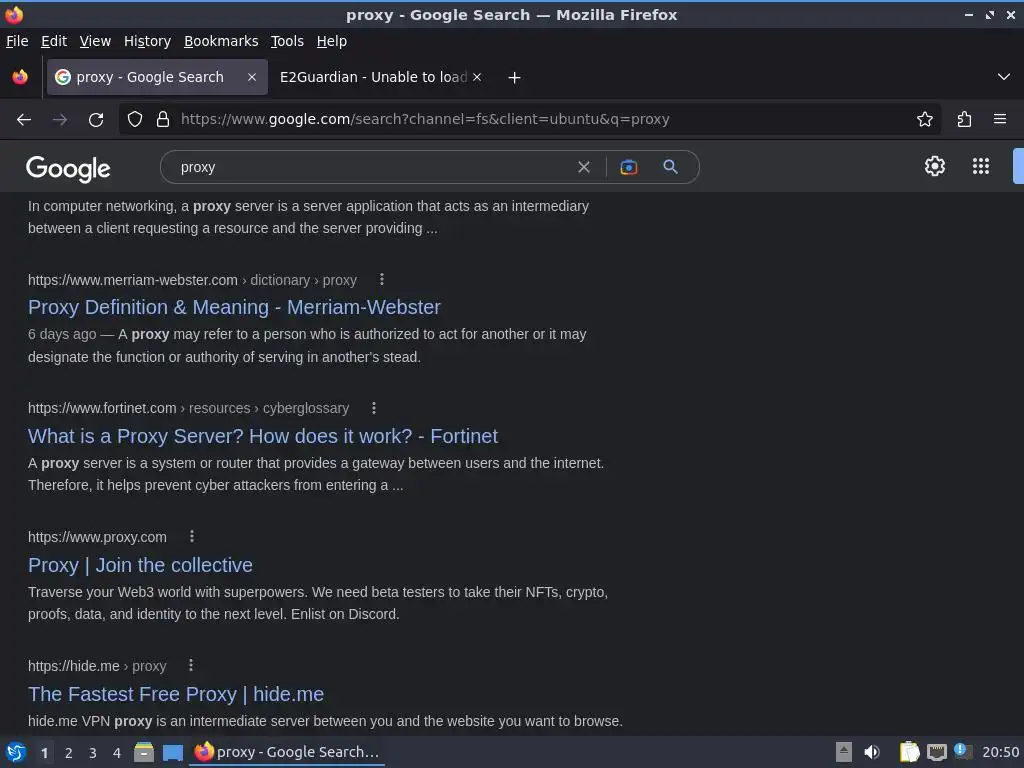Clear the Google search box text
The height and width of the screenshot is (768, 1024).
pyautogui.click(x=584, y=167)
